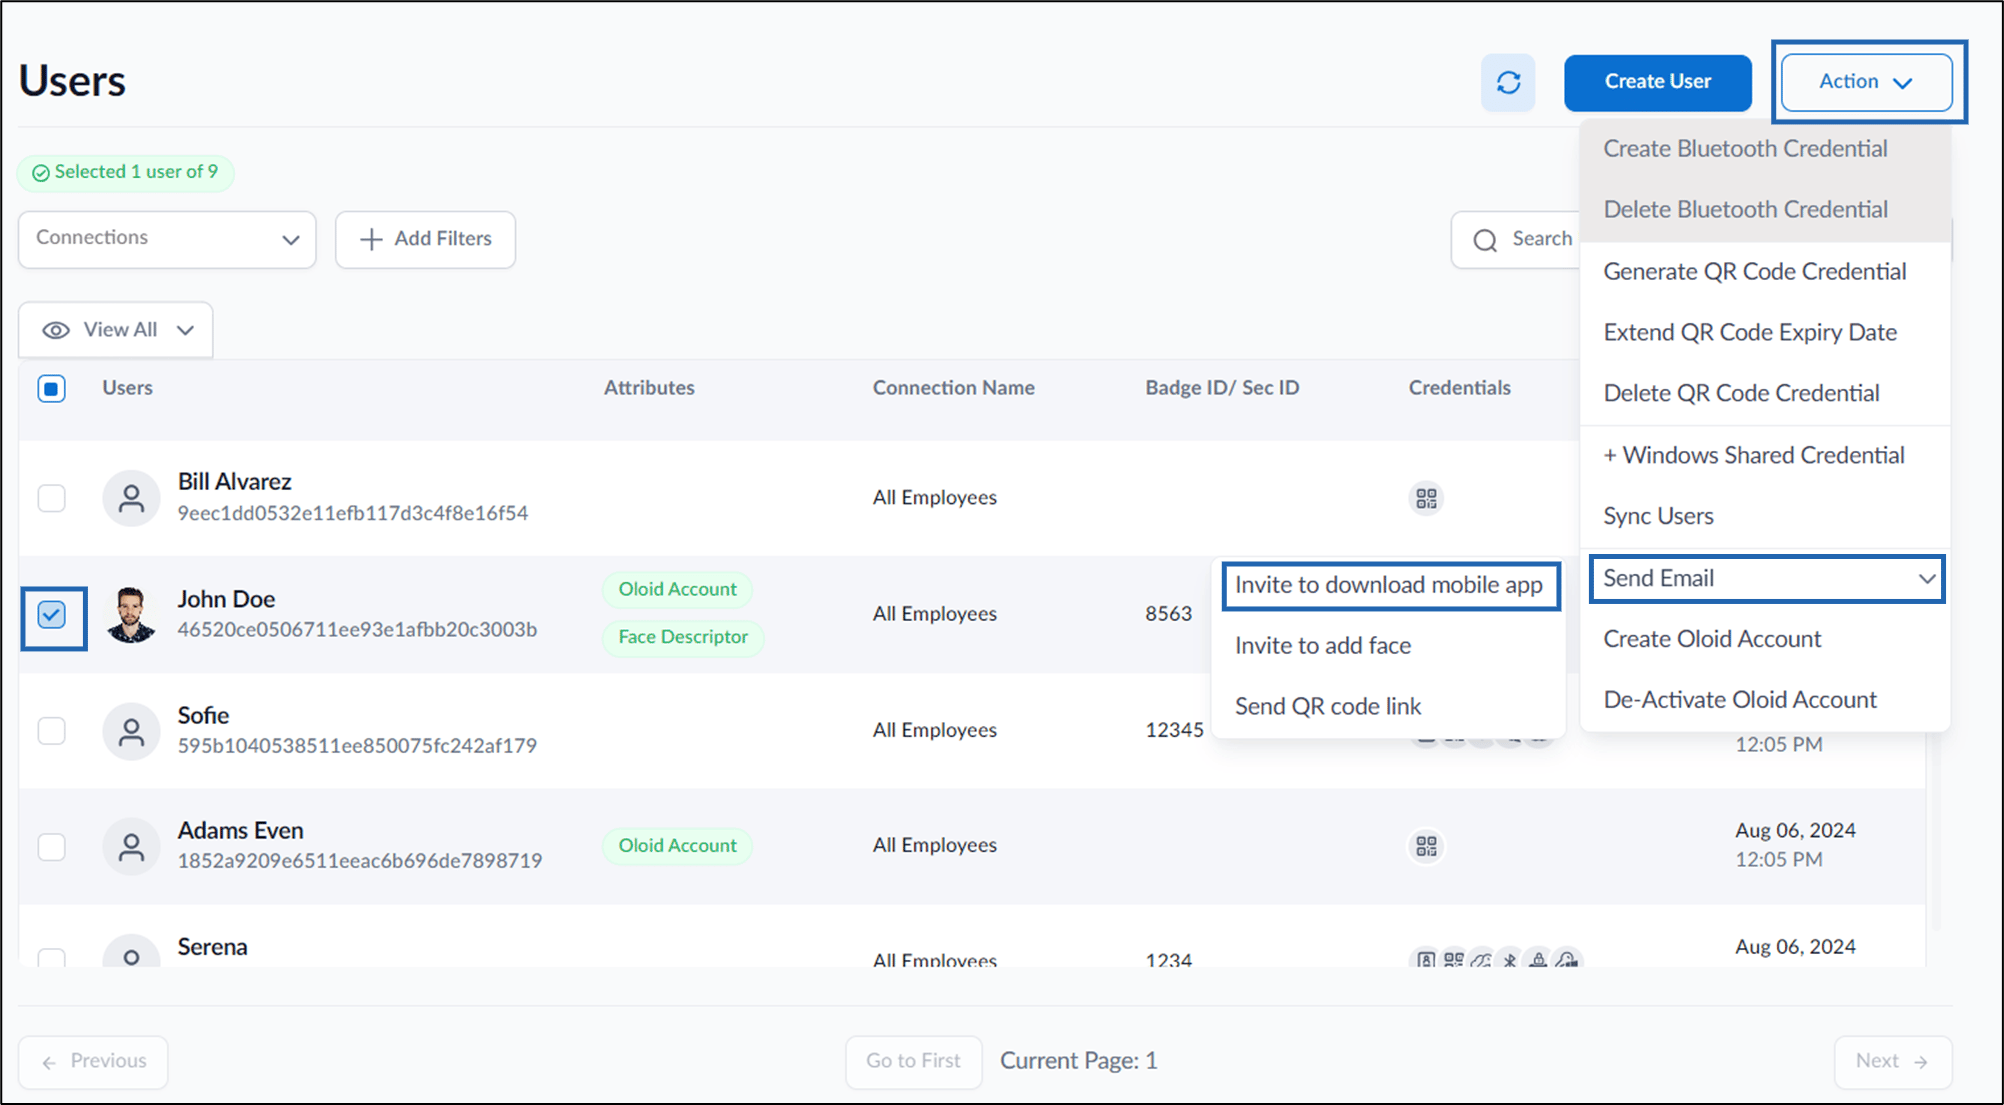Screen dimensions: 2004x1105
Task: Click the Create User button
Action: click(1657, 82)
